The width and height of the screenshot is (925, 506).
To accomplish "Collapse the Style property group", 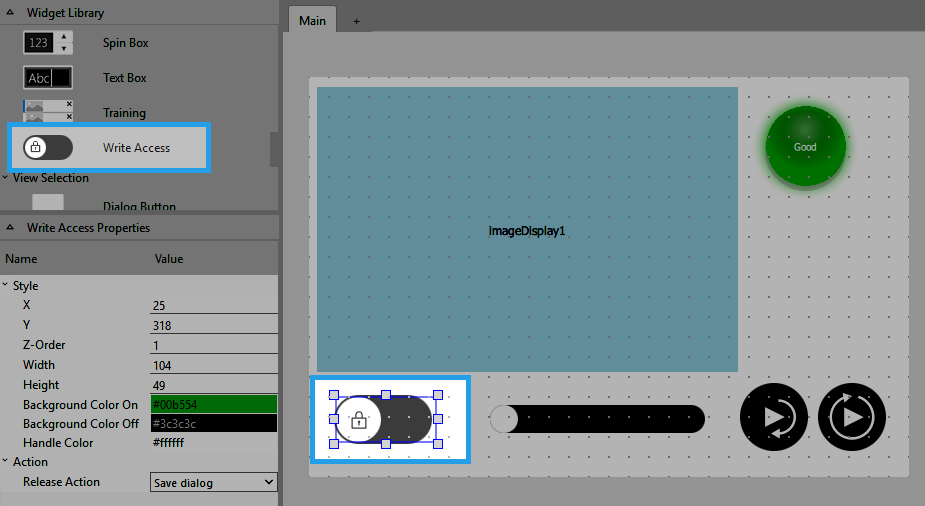I will pos(6,286).
